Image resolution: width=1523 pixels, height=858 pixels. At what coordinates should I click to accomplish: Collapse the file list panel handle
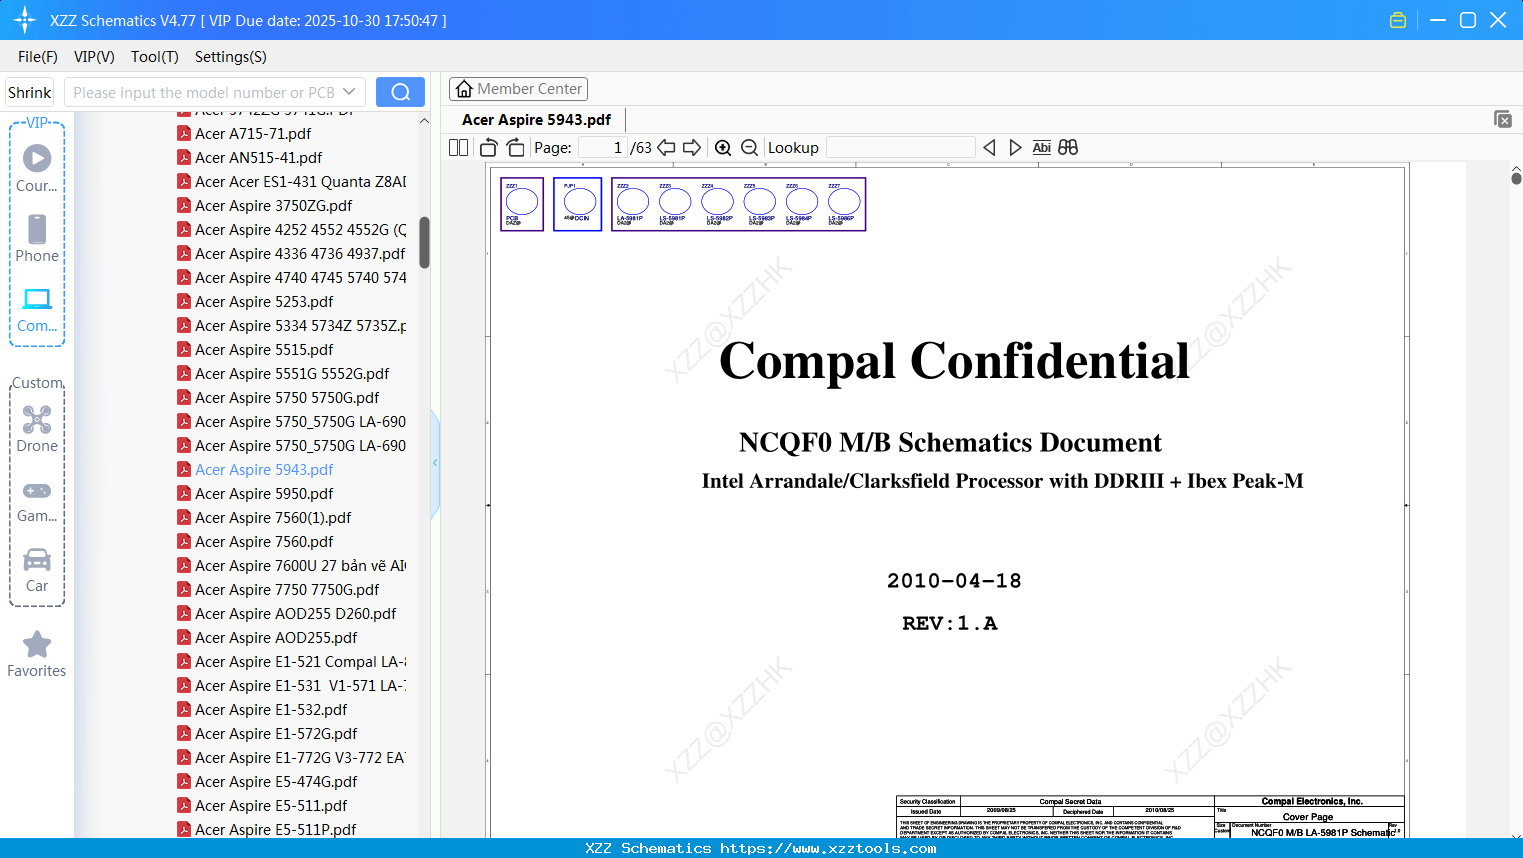click(435, 463)
